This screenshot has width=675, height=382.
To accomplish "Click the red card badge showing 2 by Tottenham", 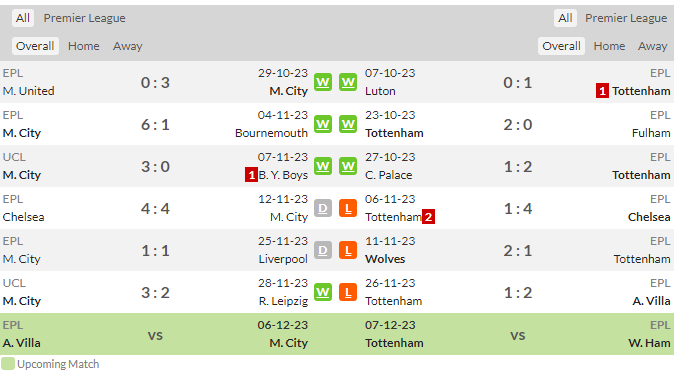I will [428, 217].
